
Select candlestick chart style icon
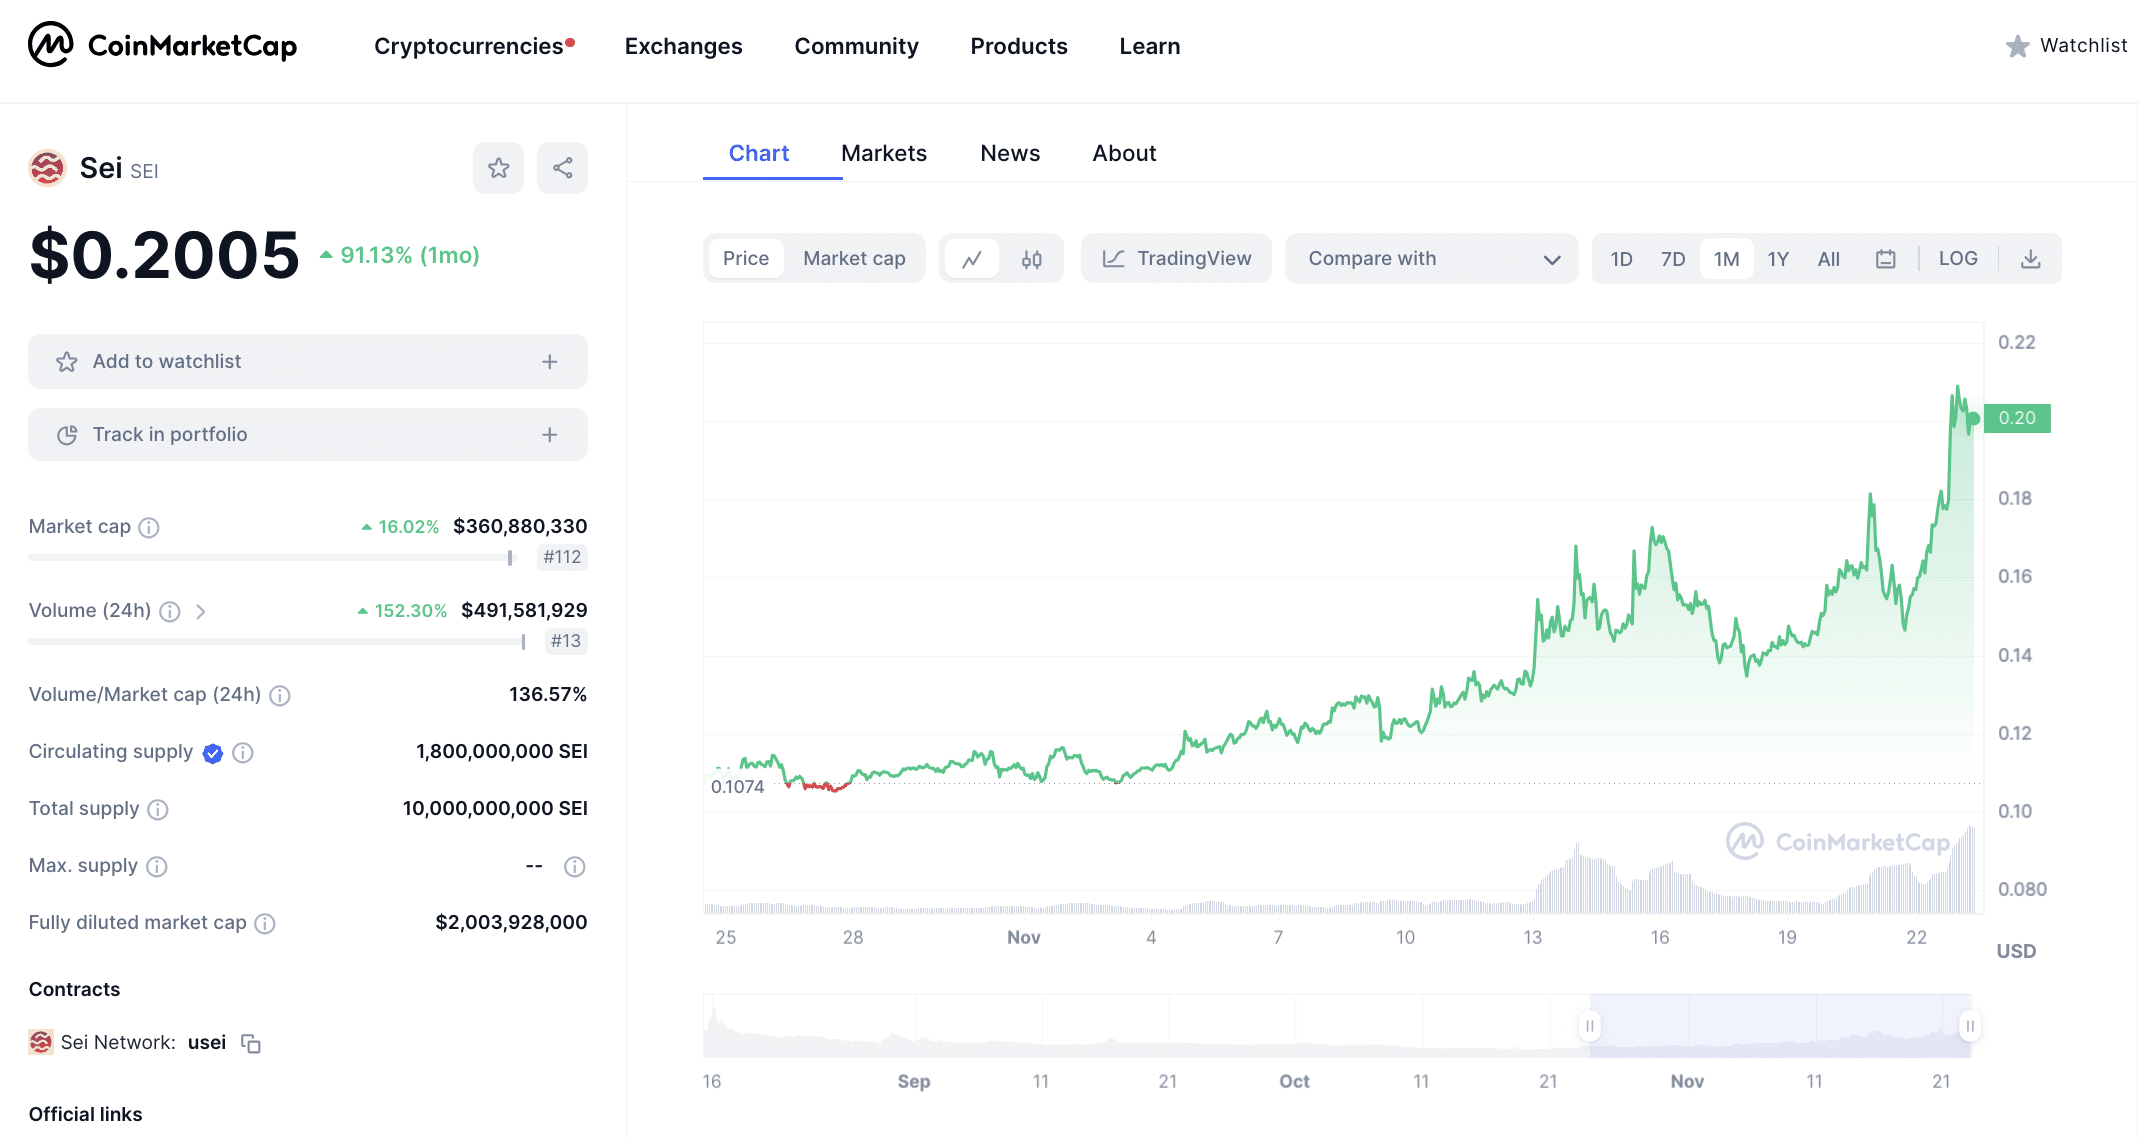(x=1032, y=259)
